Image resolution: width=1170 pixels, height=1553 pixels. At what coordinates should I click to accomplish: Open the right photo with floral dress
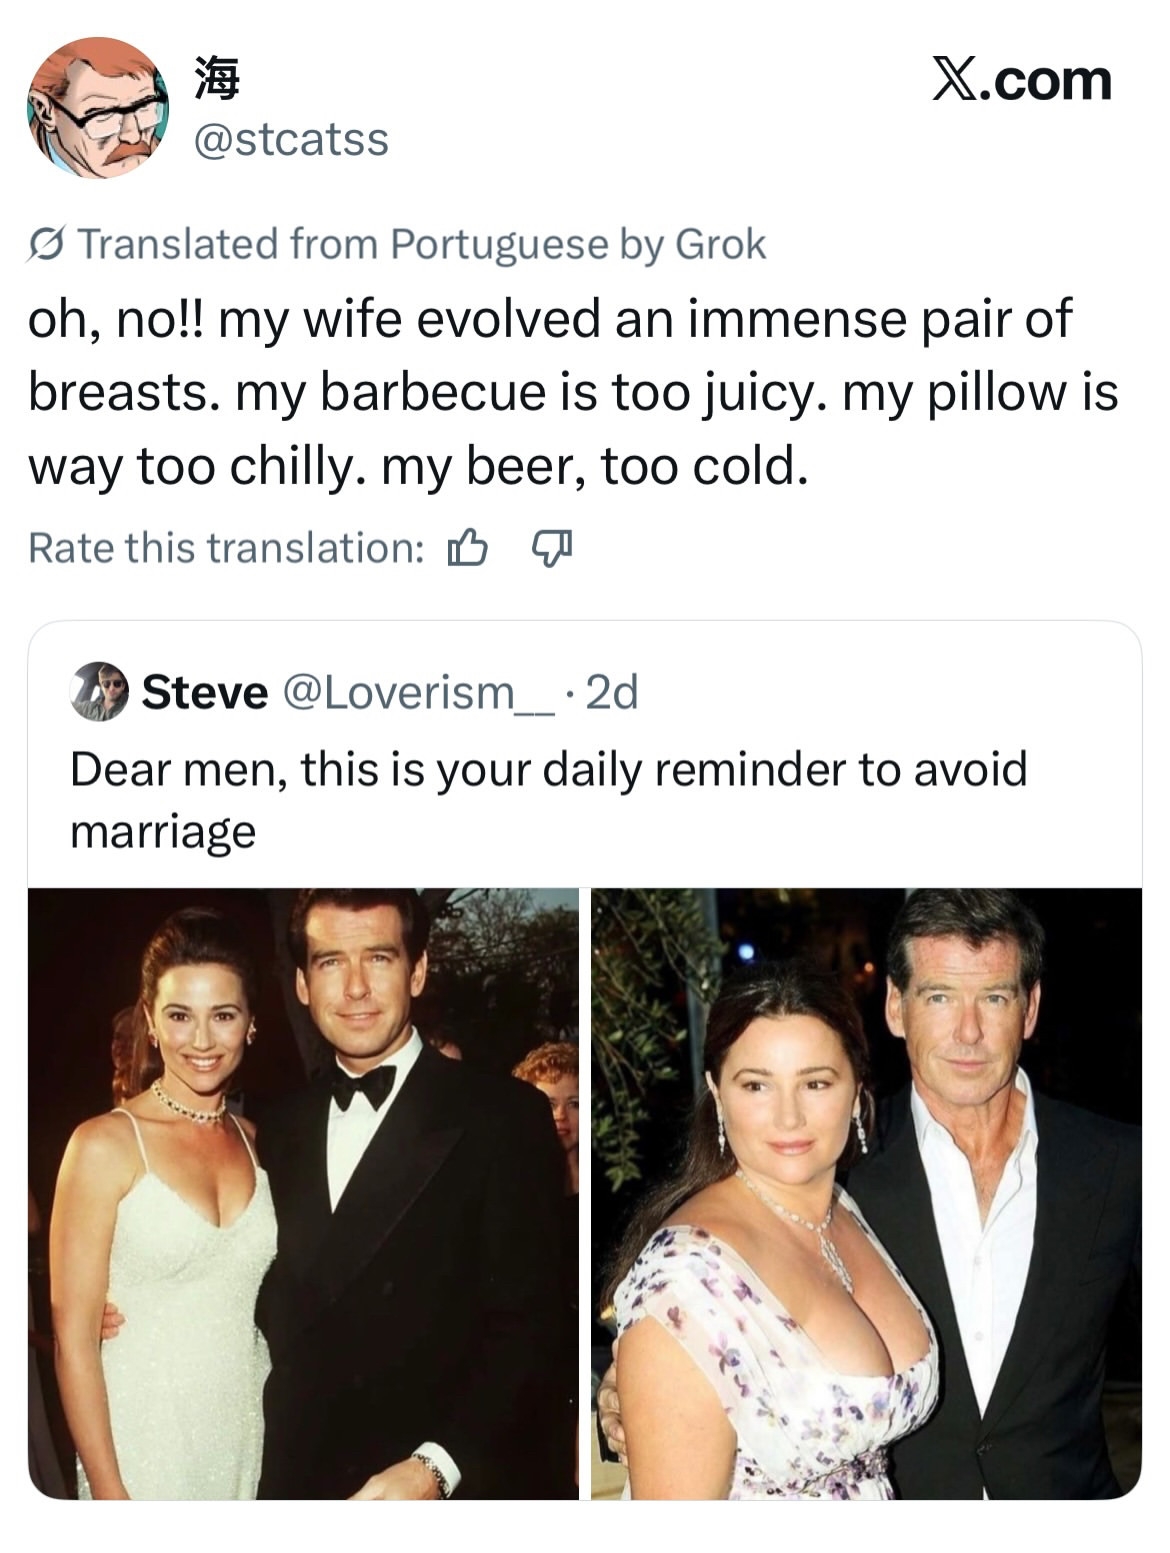[x=866, y=1193]
